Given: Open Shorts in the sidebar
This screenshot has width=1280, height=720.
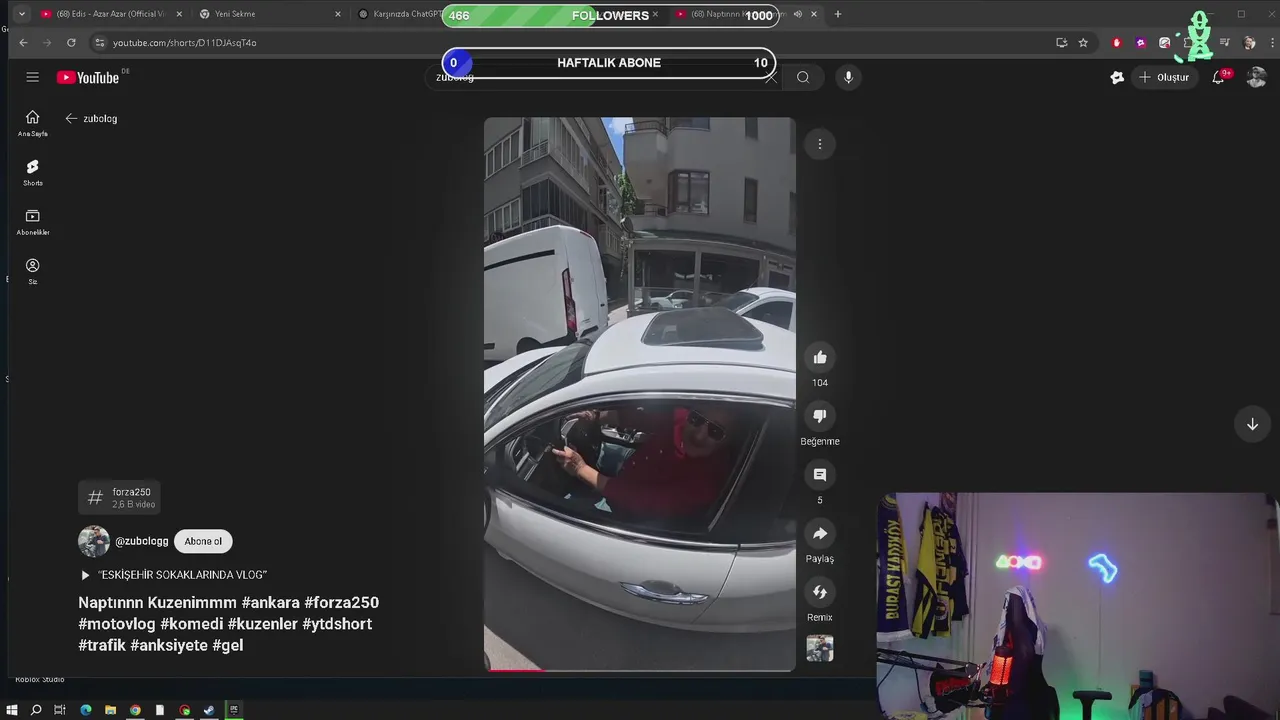Looking at the screenshot, I should click(33, 172).
